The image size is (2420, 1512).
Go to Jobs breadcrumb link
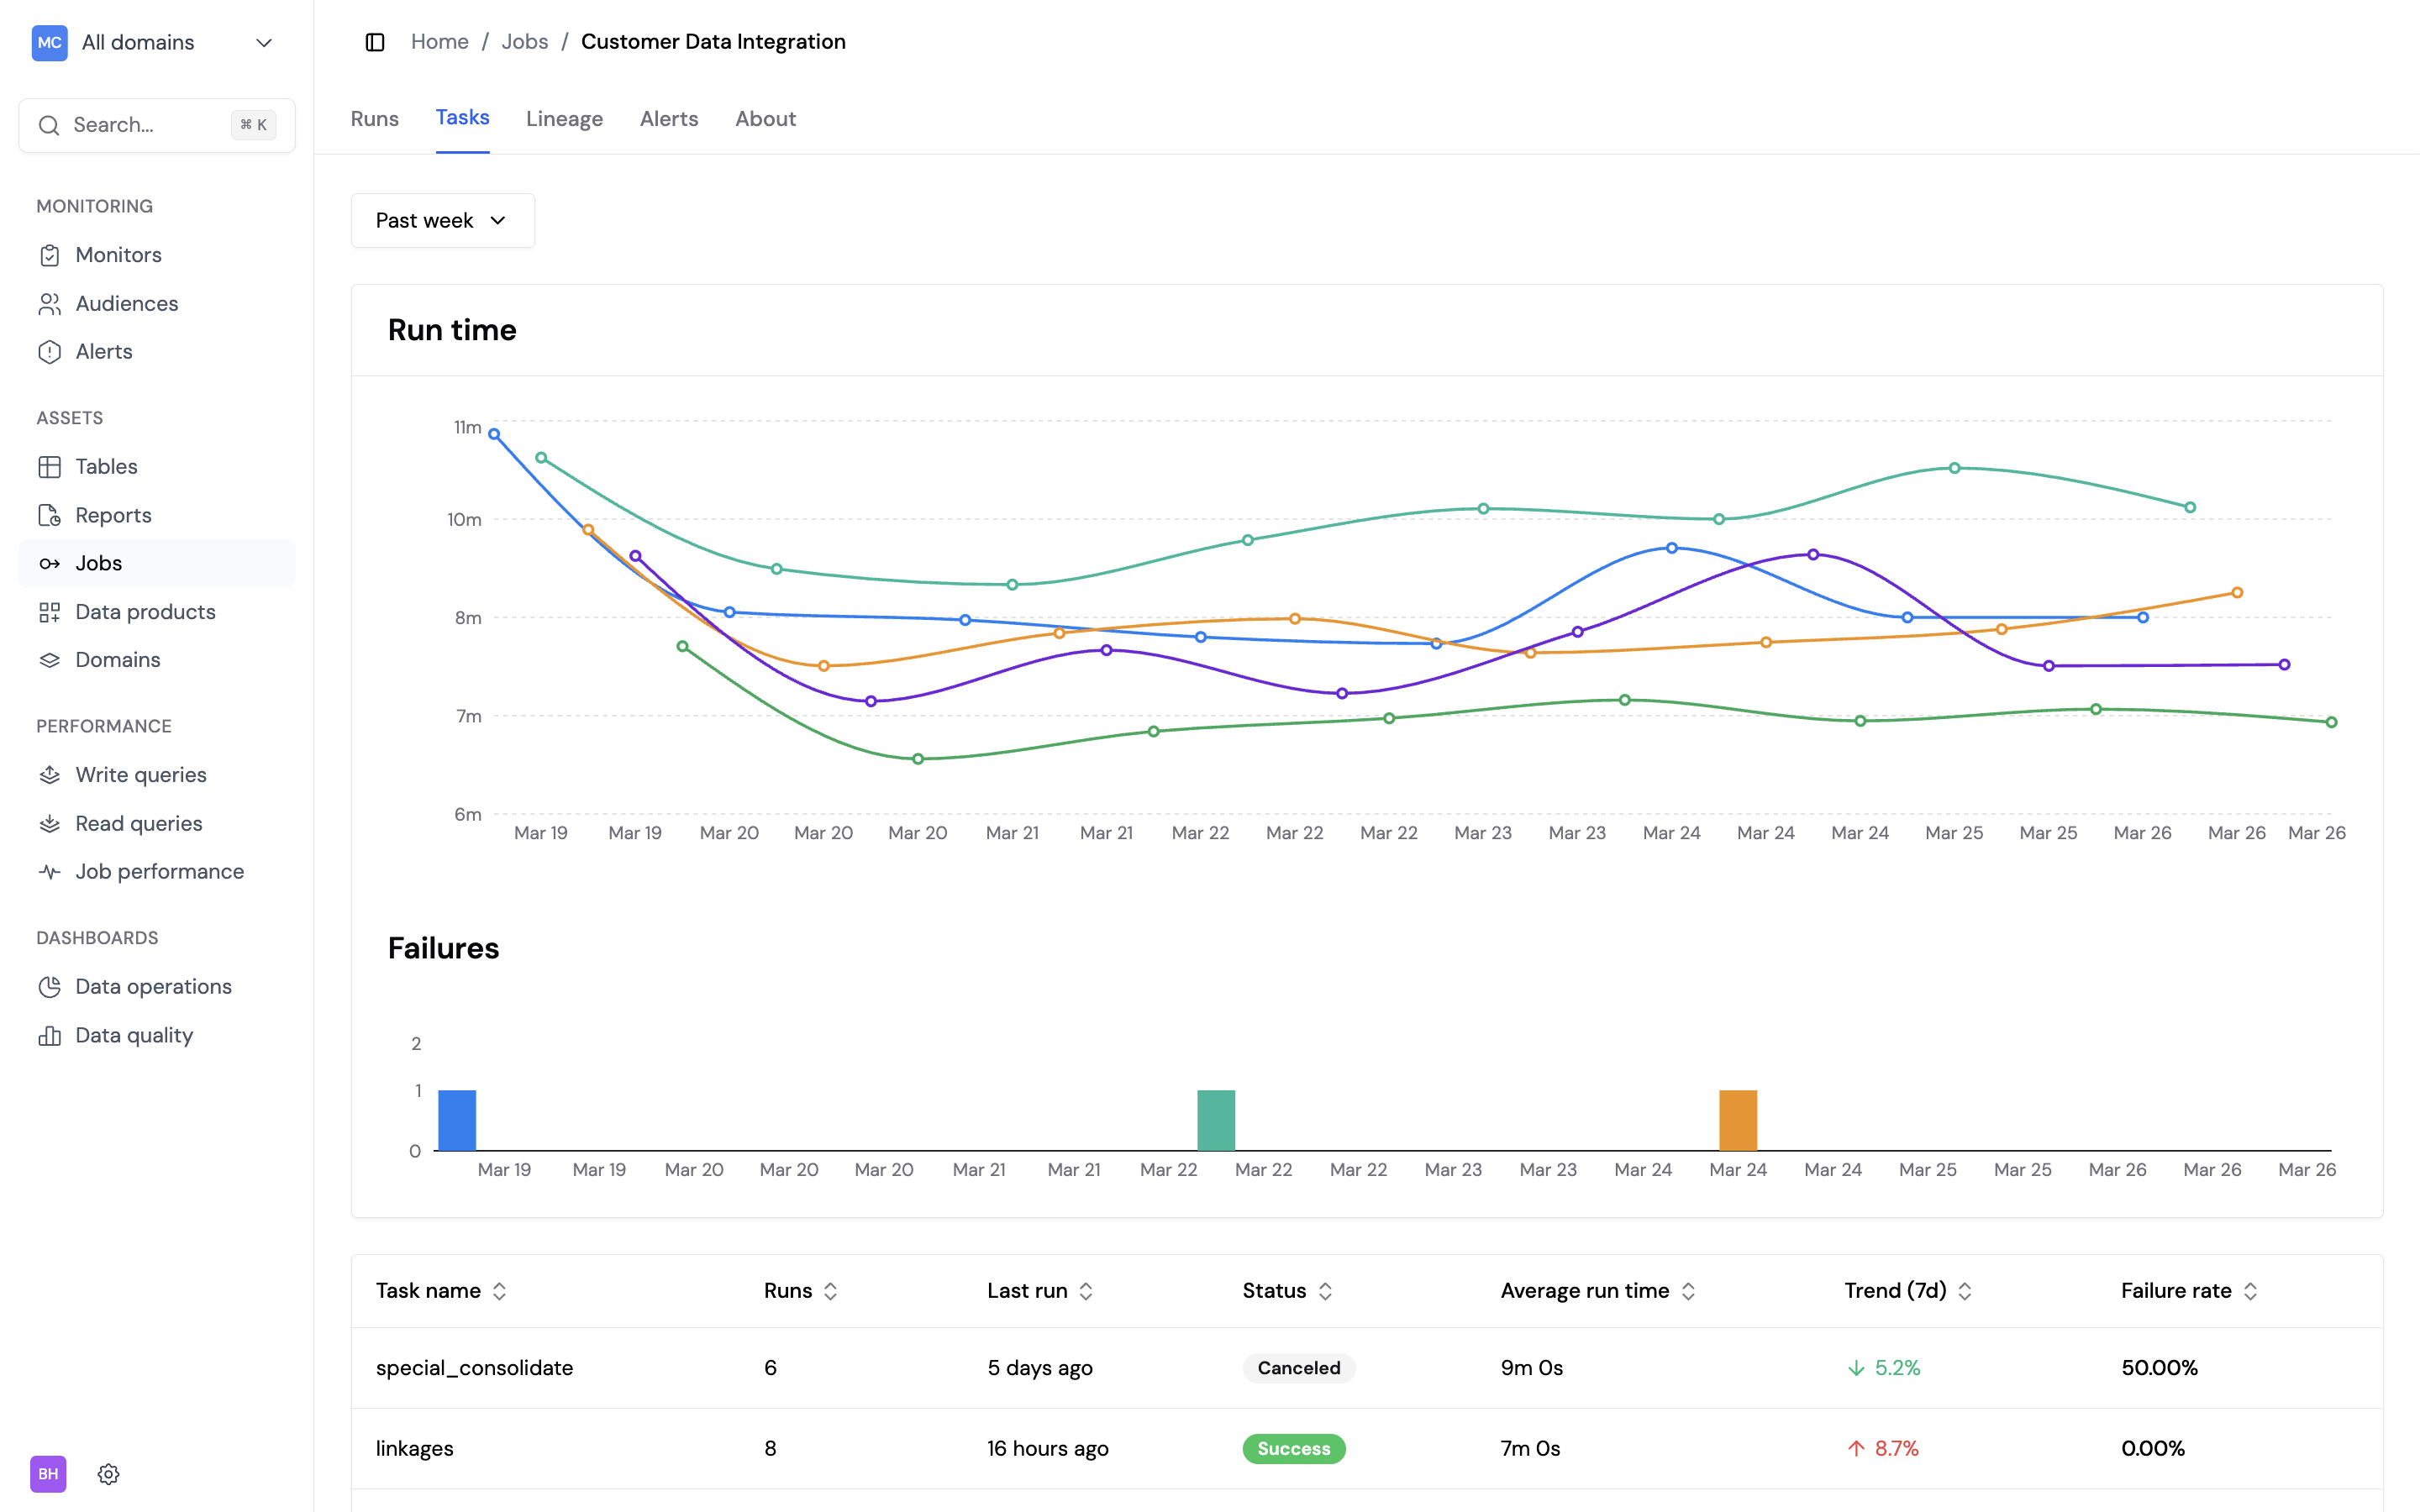(x=524, y=42)
